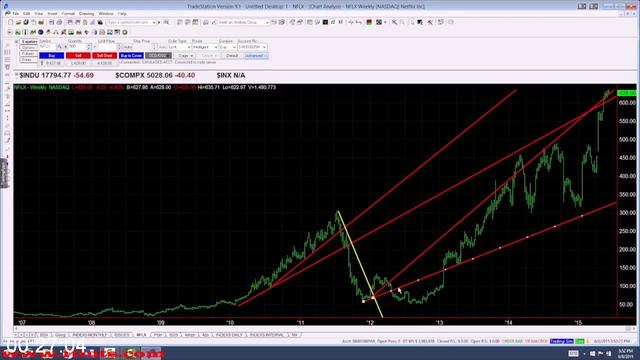Select the Forex order tab
This screenshot has height=360, width=640.
[29, 60]
